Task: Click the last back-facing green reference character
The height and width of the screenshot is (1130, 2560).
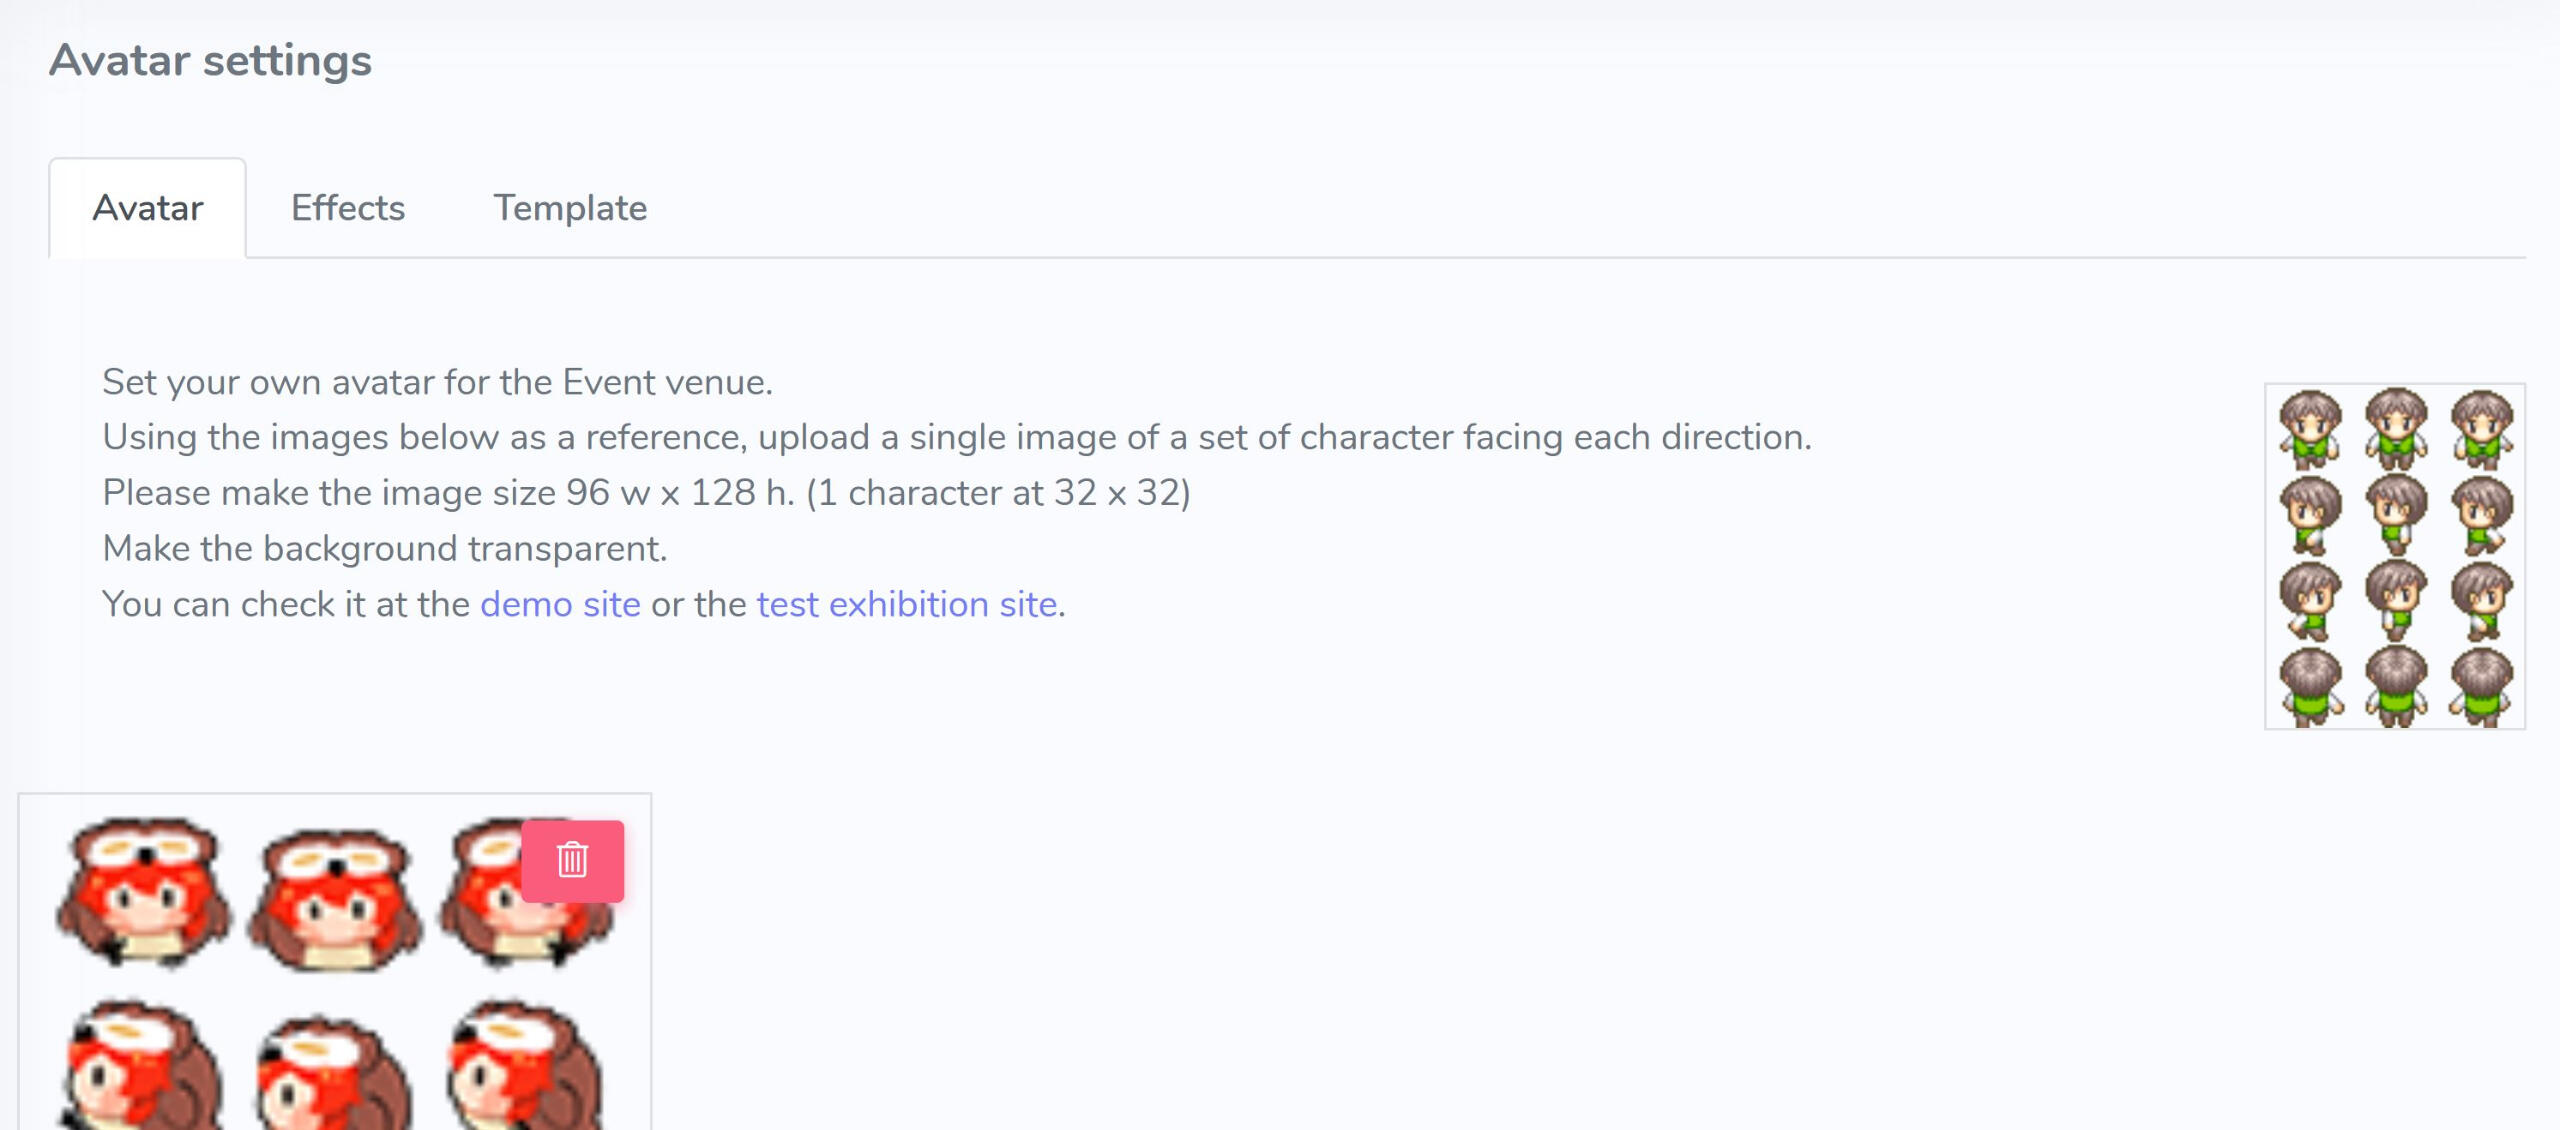Action: pos(2481,686)
